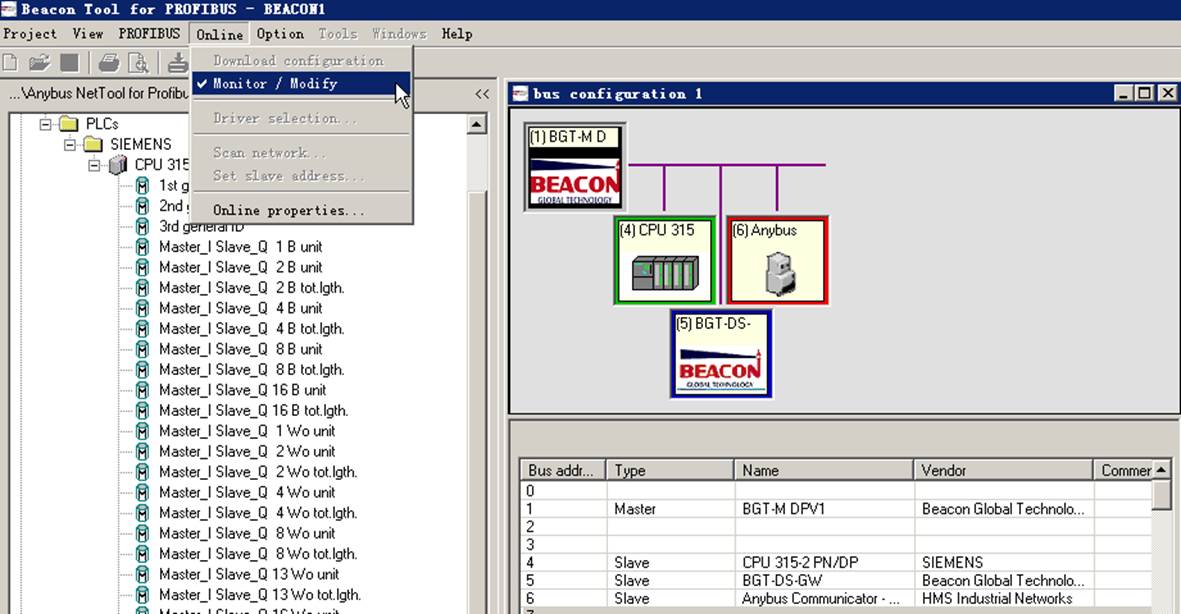Viewport: 1181px width, 614px height.
Task: Click the New project toolbar icon
Action: (10, 63)
